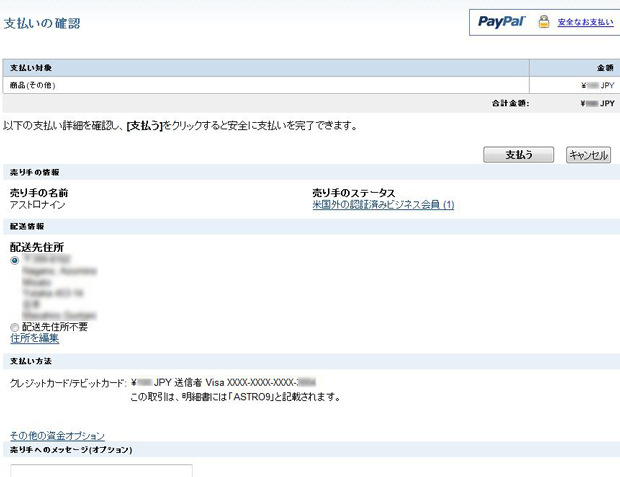Click the 配送情報 section header
The width and height of the screenshot is (620, 477).
pos(27,227)
